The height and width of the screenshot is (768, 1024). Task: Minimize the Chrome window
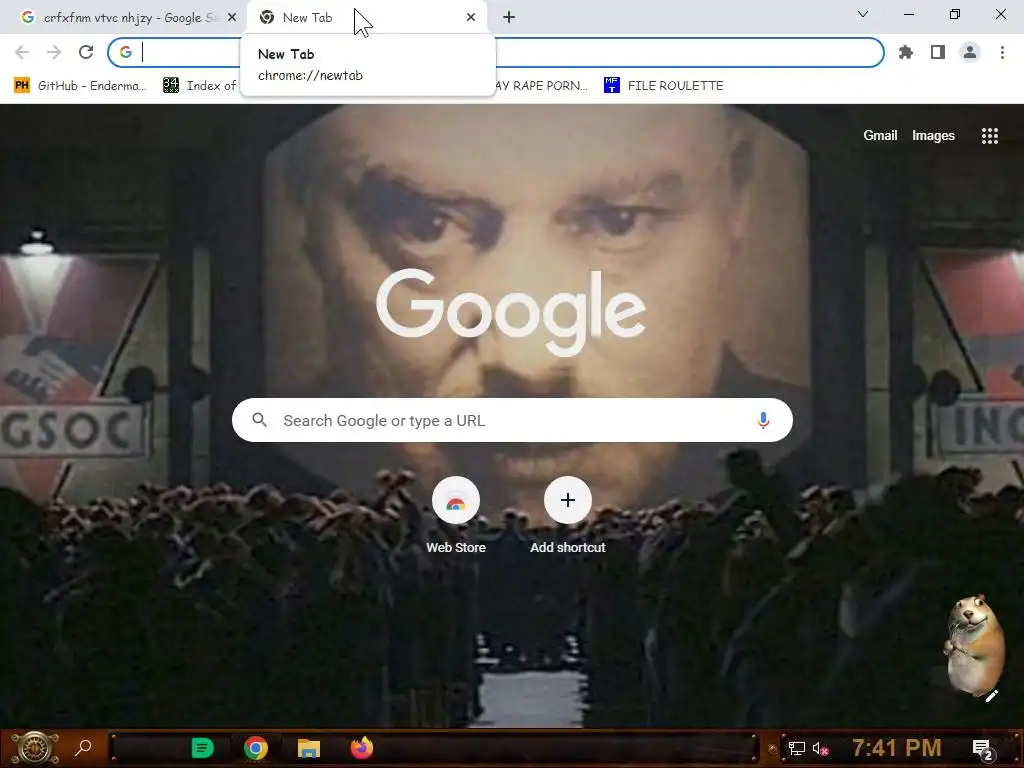(x=908, y=14)
